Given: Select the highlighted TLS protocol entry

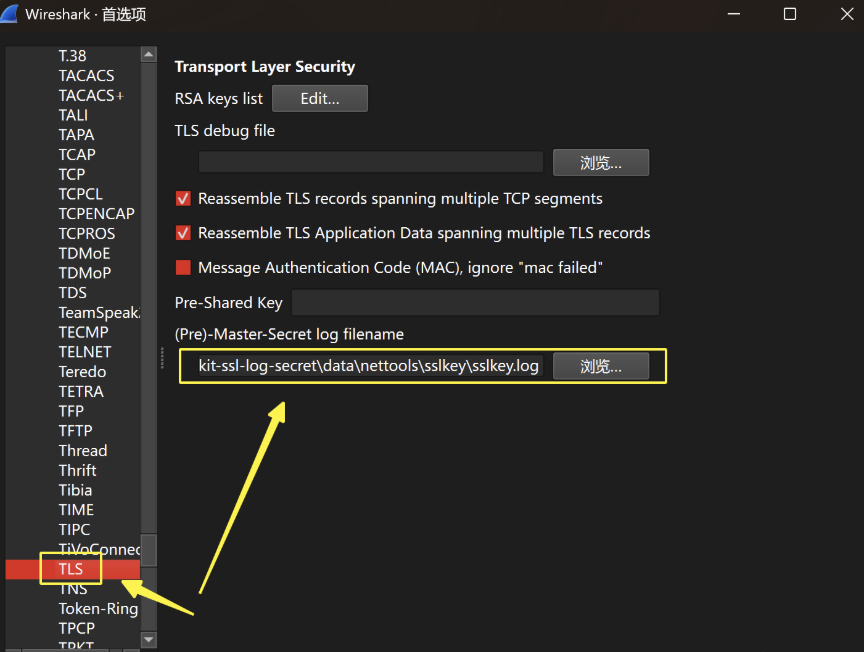Looking at the screenshot, I should 71,569.
